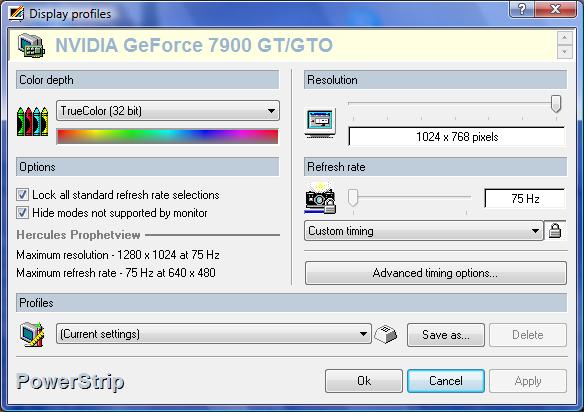Image resolution: width=584 pixels, height=412 pixels.
Task: Click the Maximum refresh rate 75 Hz text
Action: click(x=116, y=273)
